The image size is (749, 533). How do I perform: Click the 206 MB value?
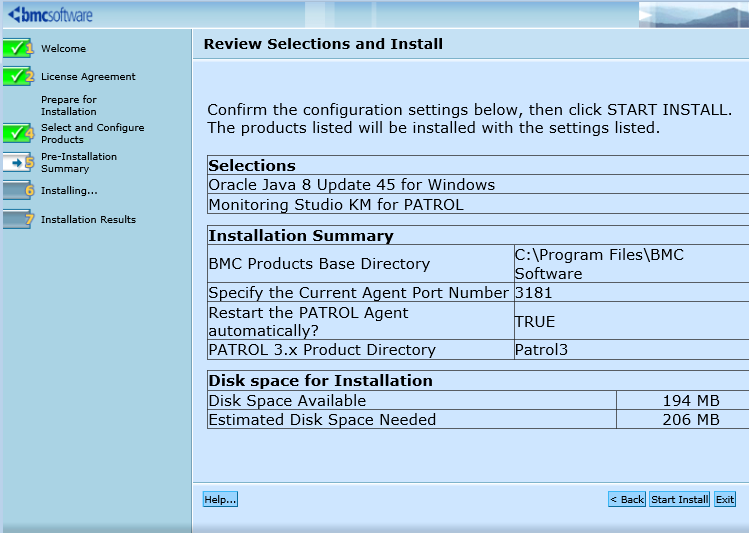tap(690, 419)
